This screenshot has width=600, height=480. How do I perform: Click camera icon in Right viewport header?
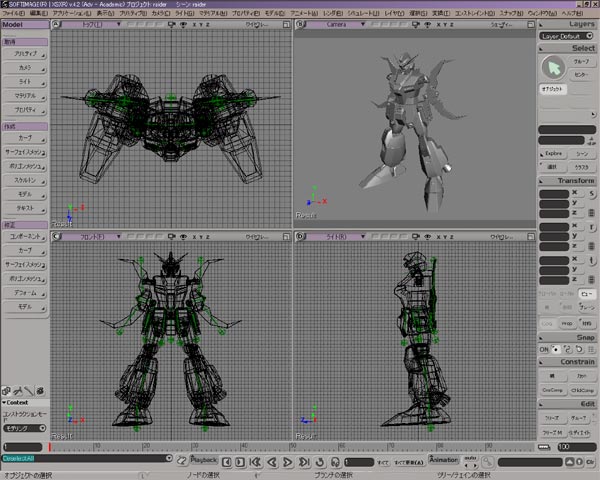(x=416, y=237)
